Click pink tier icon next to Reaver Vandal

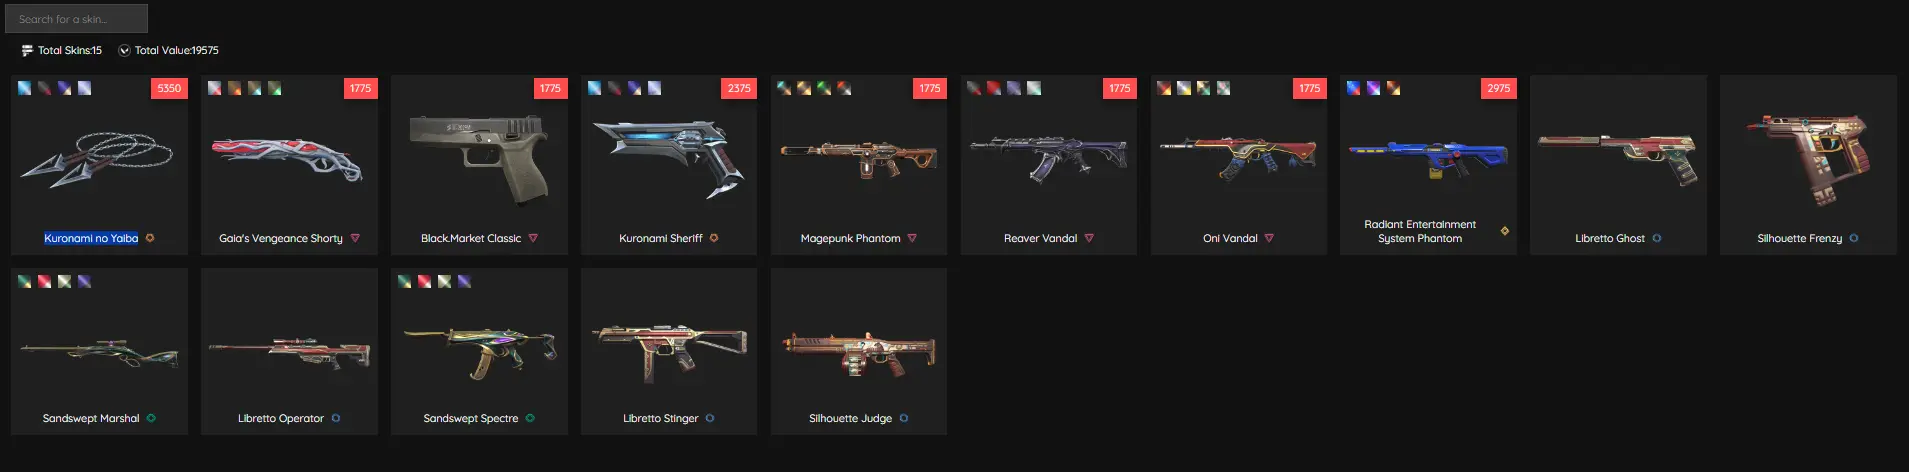click(1089, 238)
